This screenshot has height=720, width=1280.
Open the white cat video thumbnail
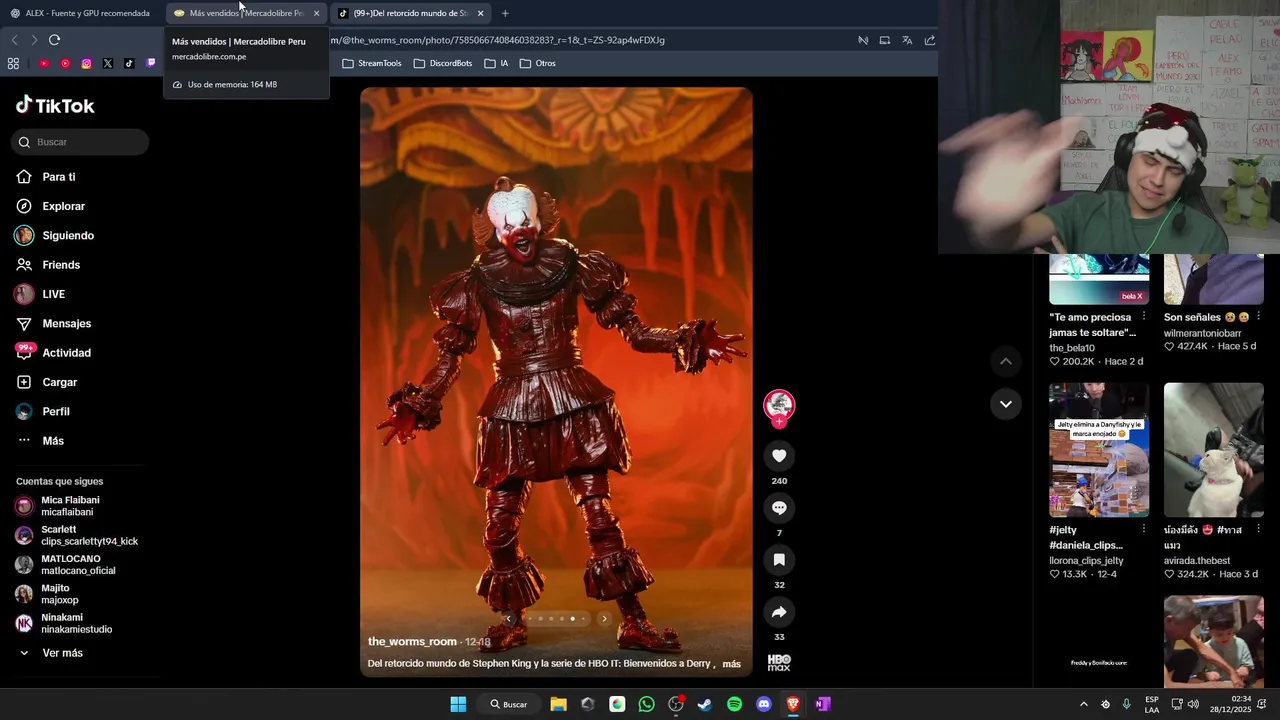click(1214, 450)
